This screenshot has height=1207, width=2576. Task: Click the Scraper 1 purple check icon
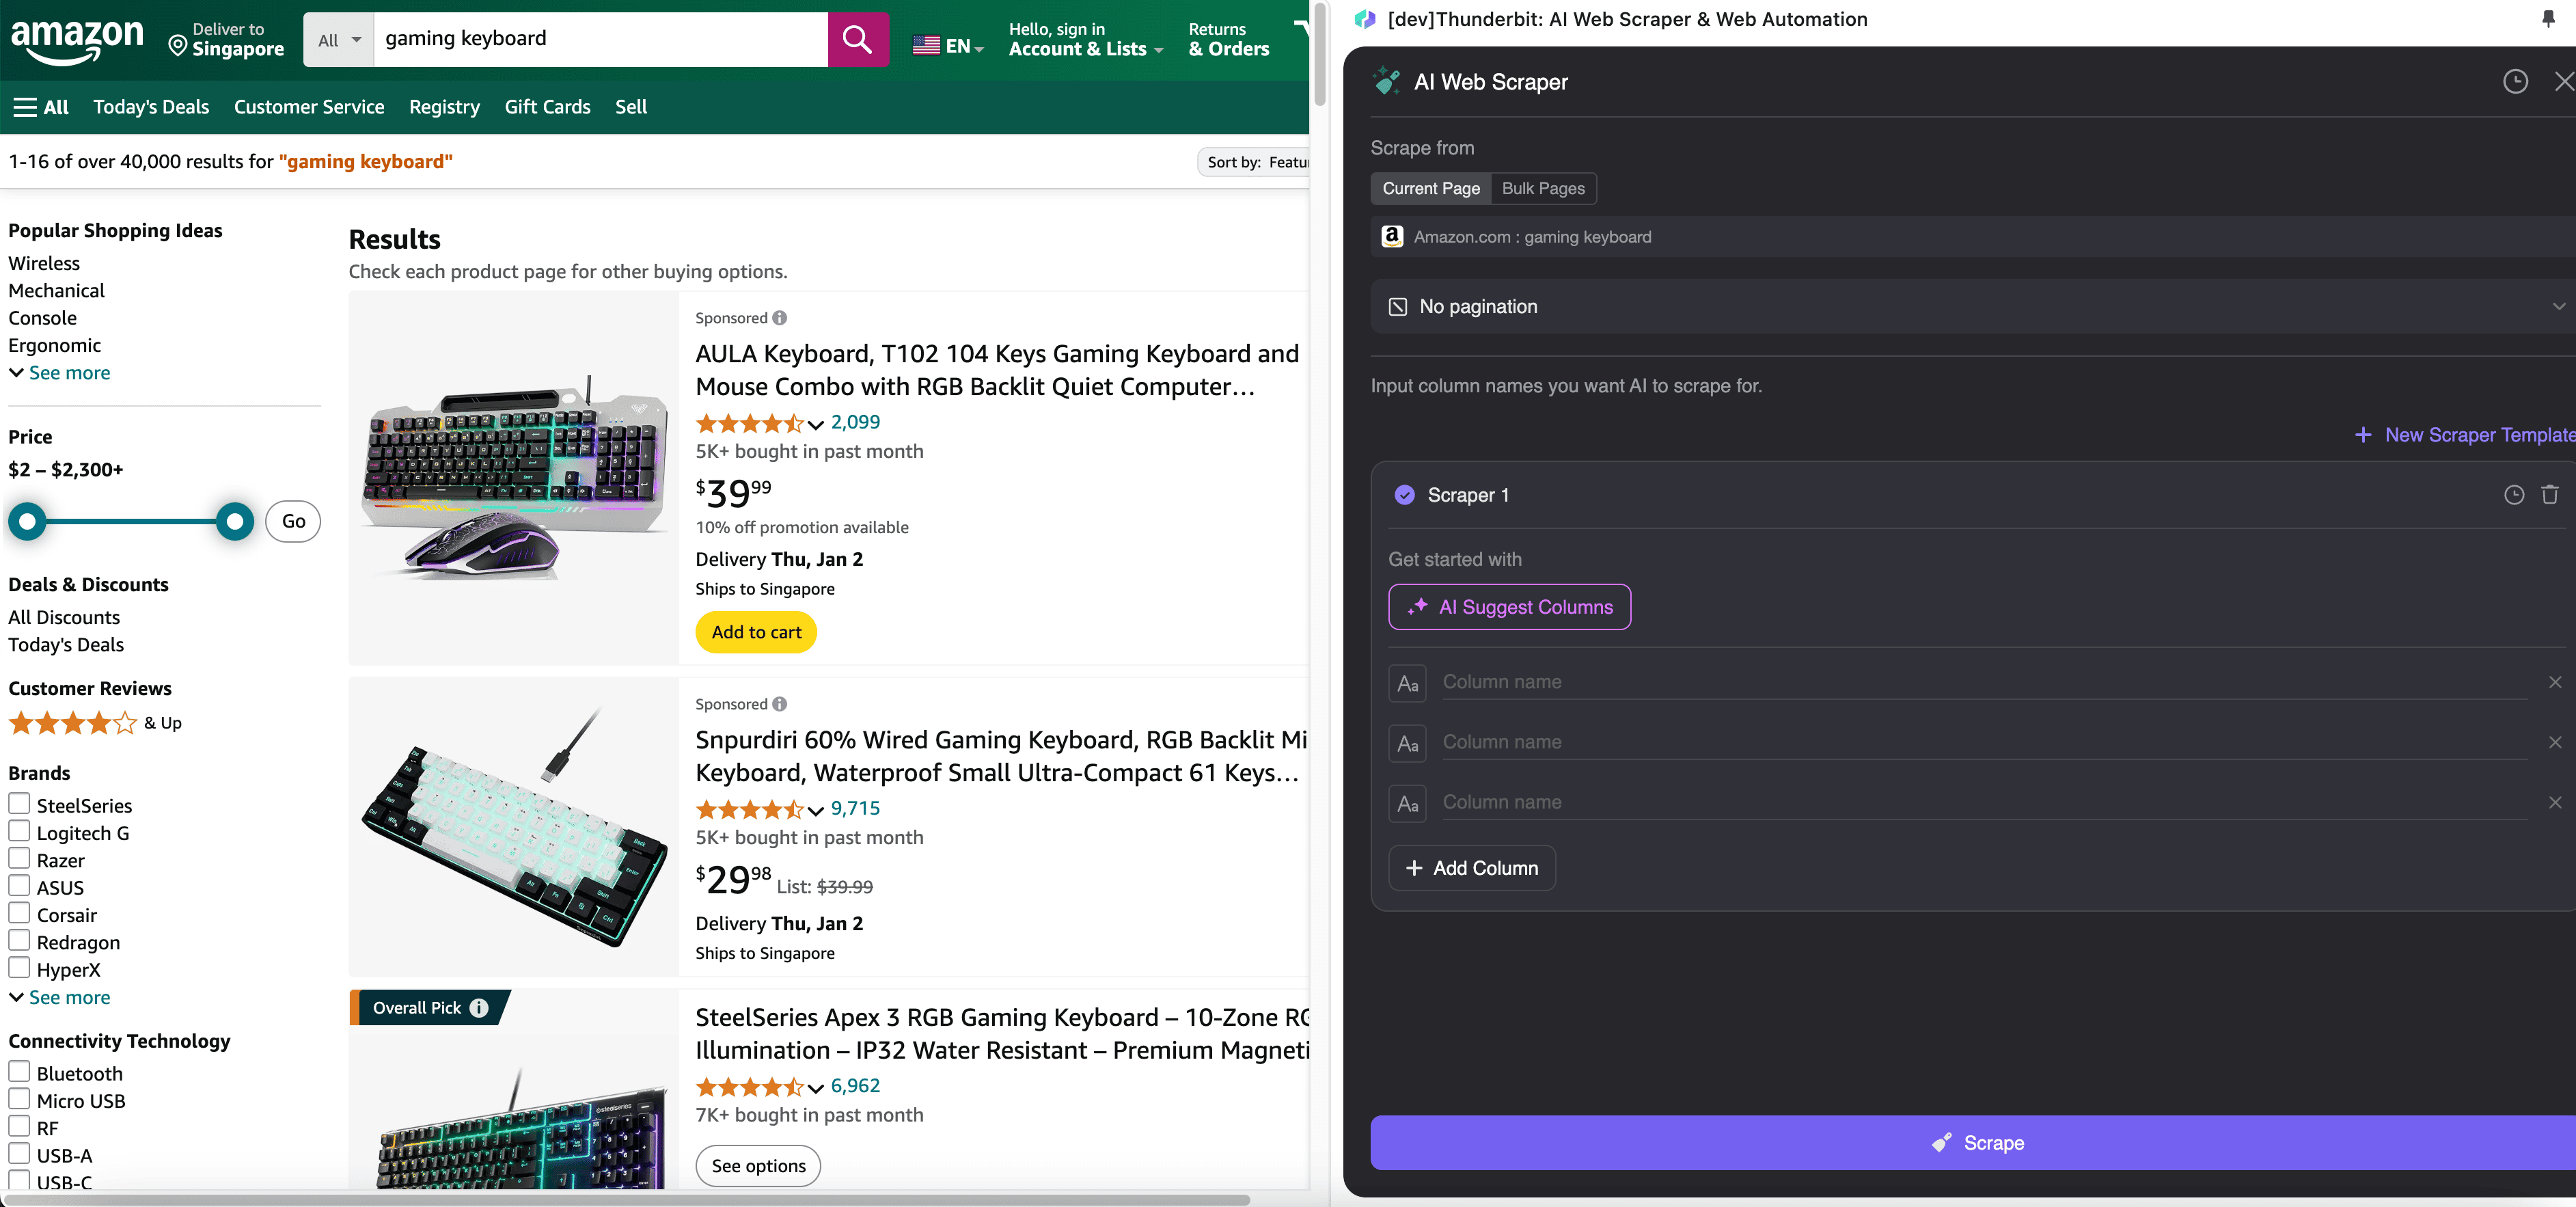coord(1404,495)
